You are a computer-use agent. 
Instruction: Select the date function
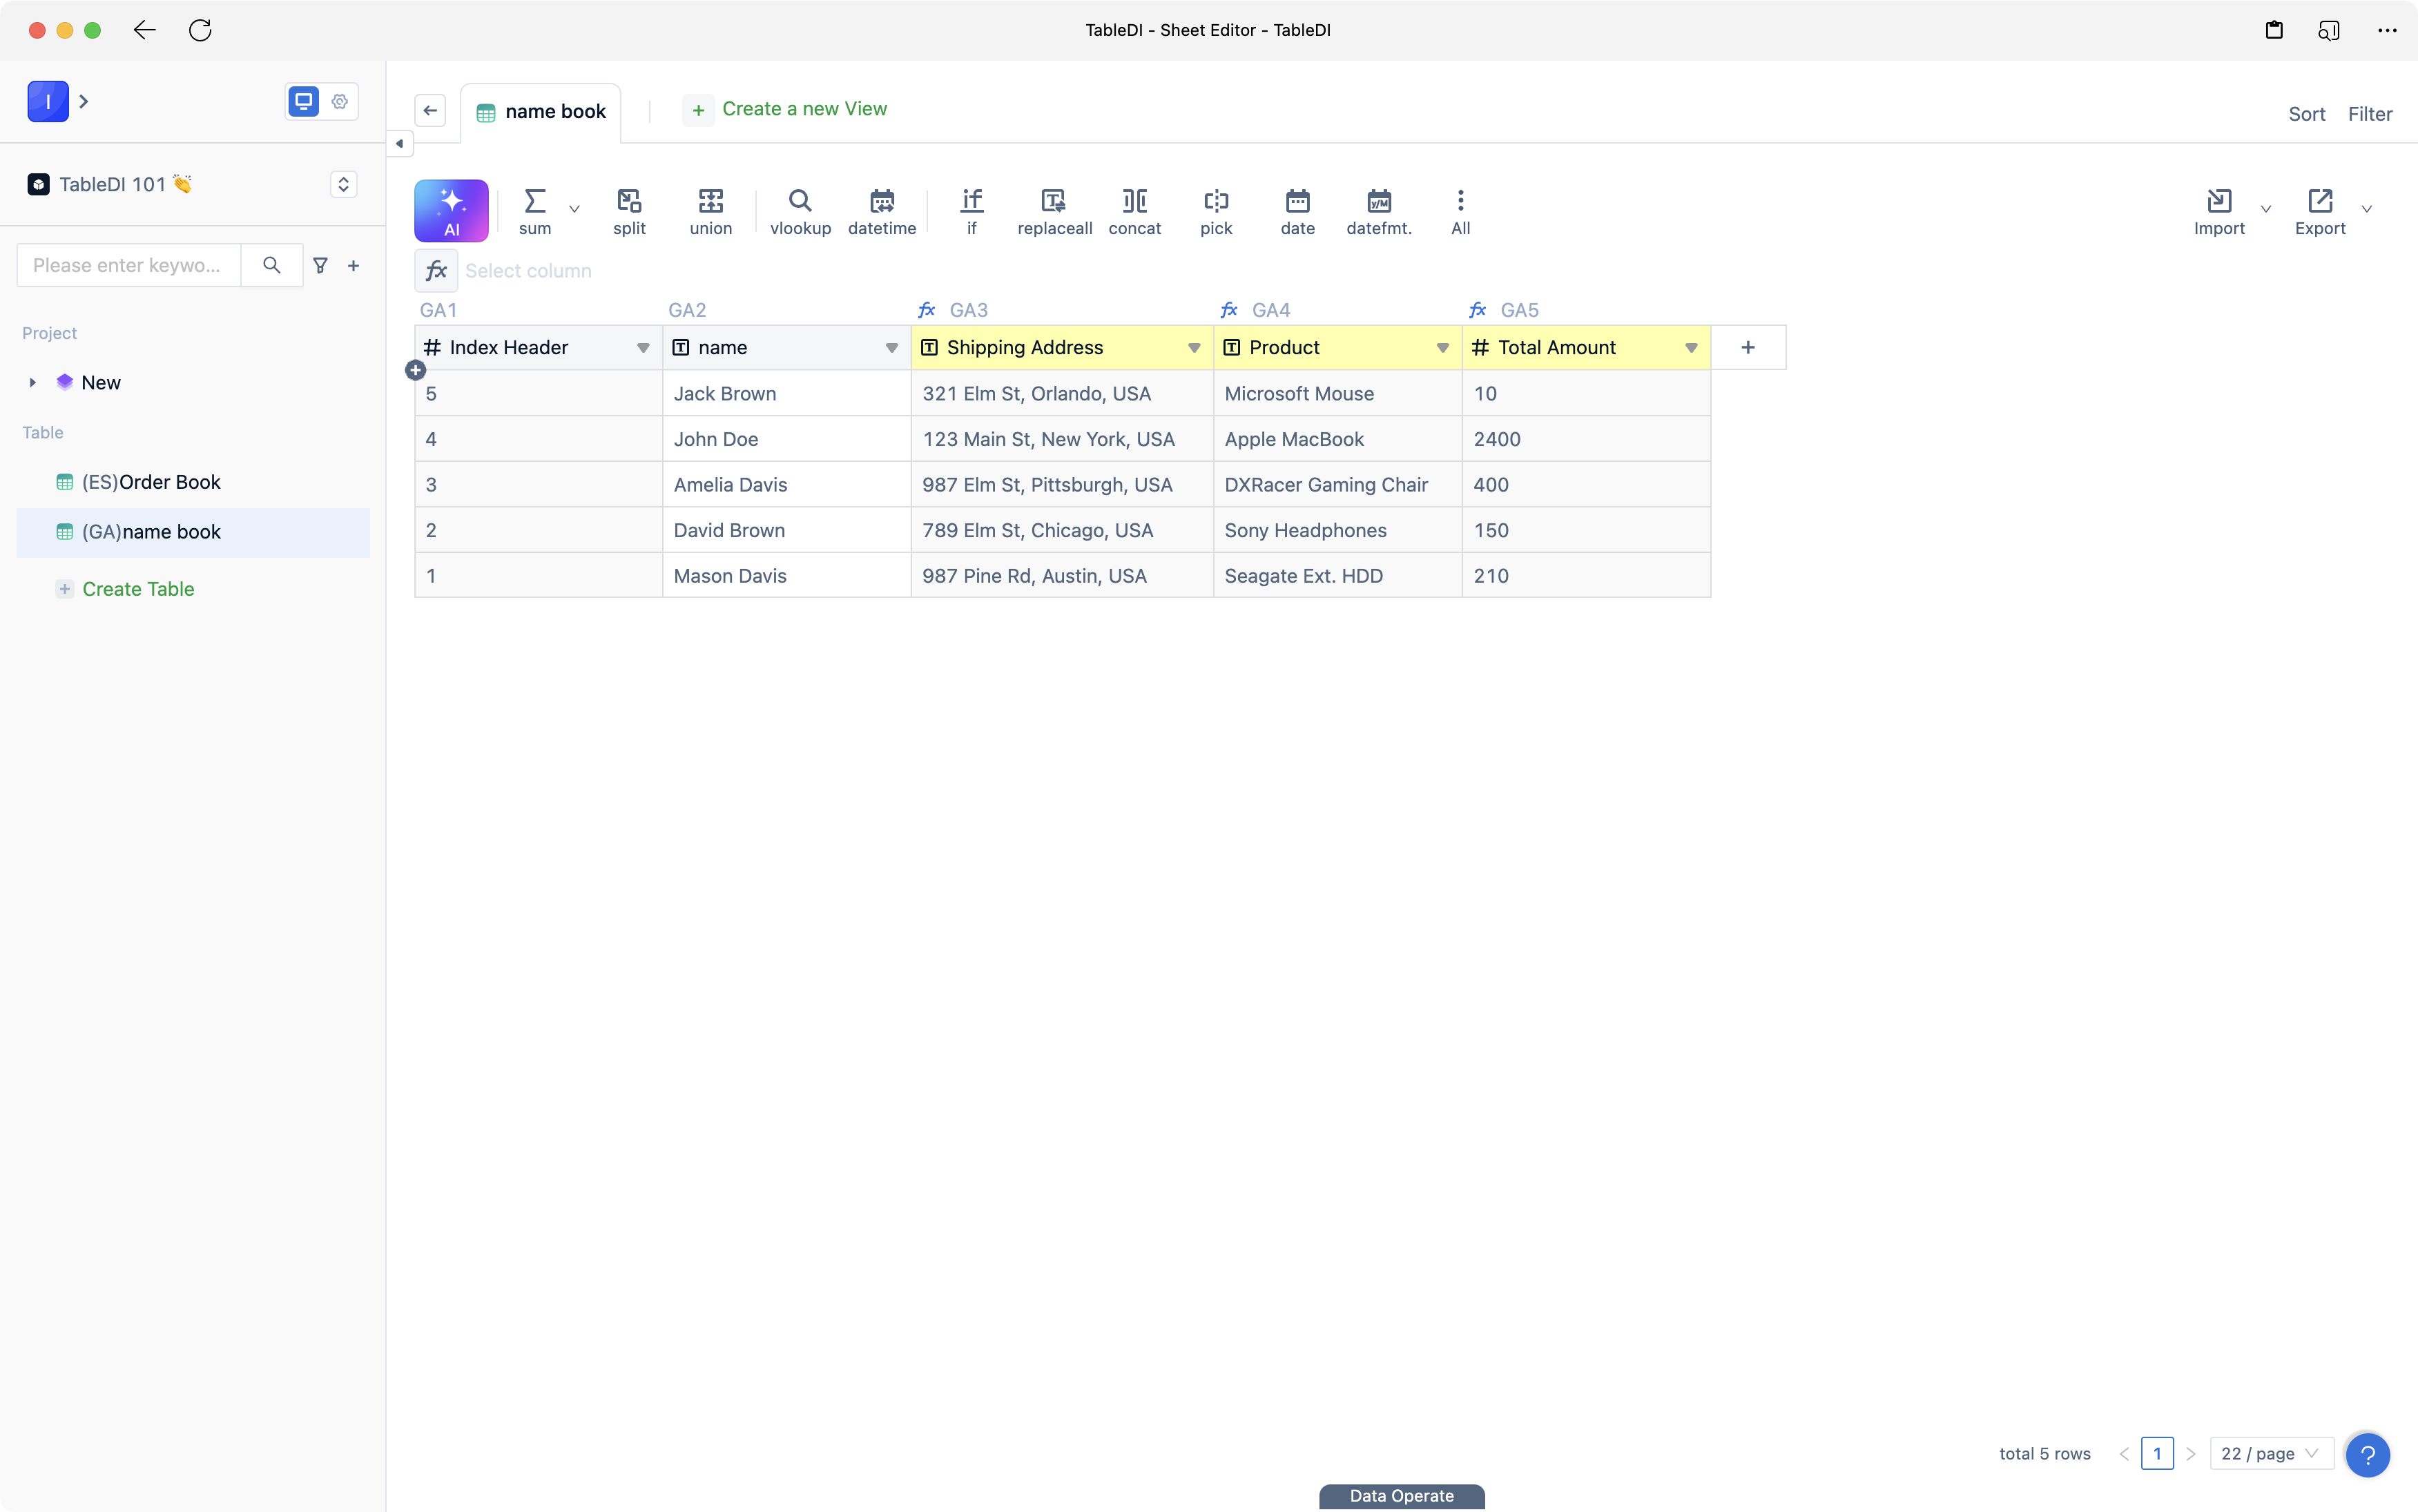(x=1298, y=212)
